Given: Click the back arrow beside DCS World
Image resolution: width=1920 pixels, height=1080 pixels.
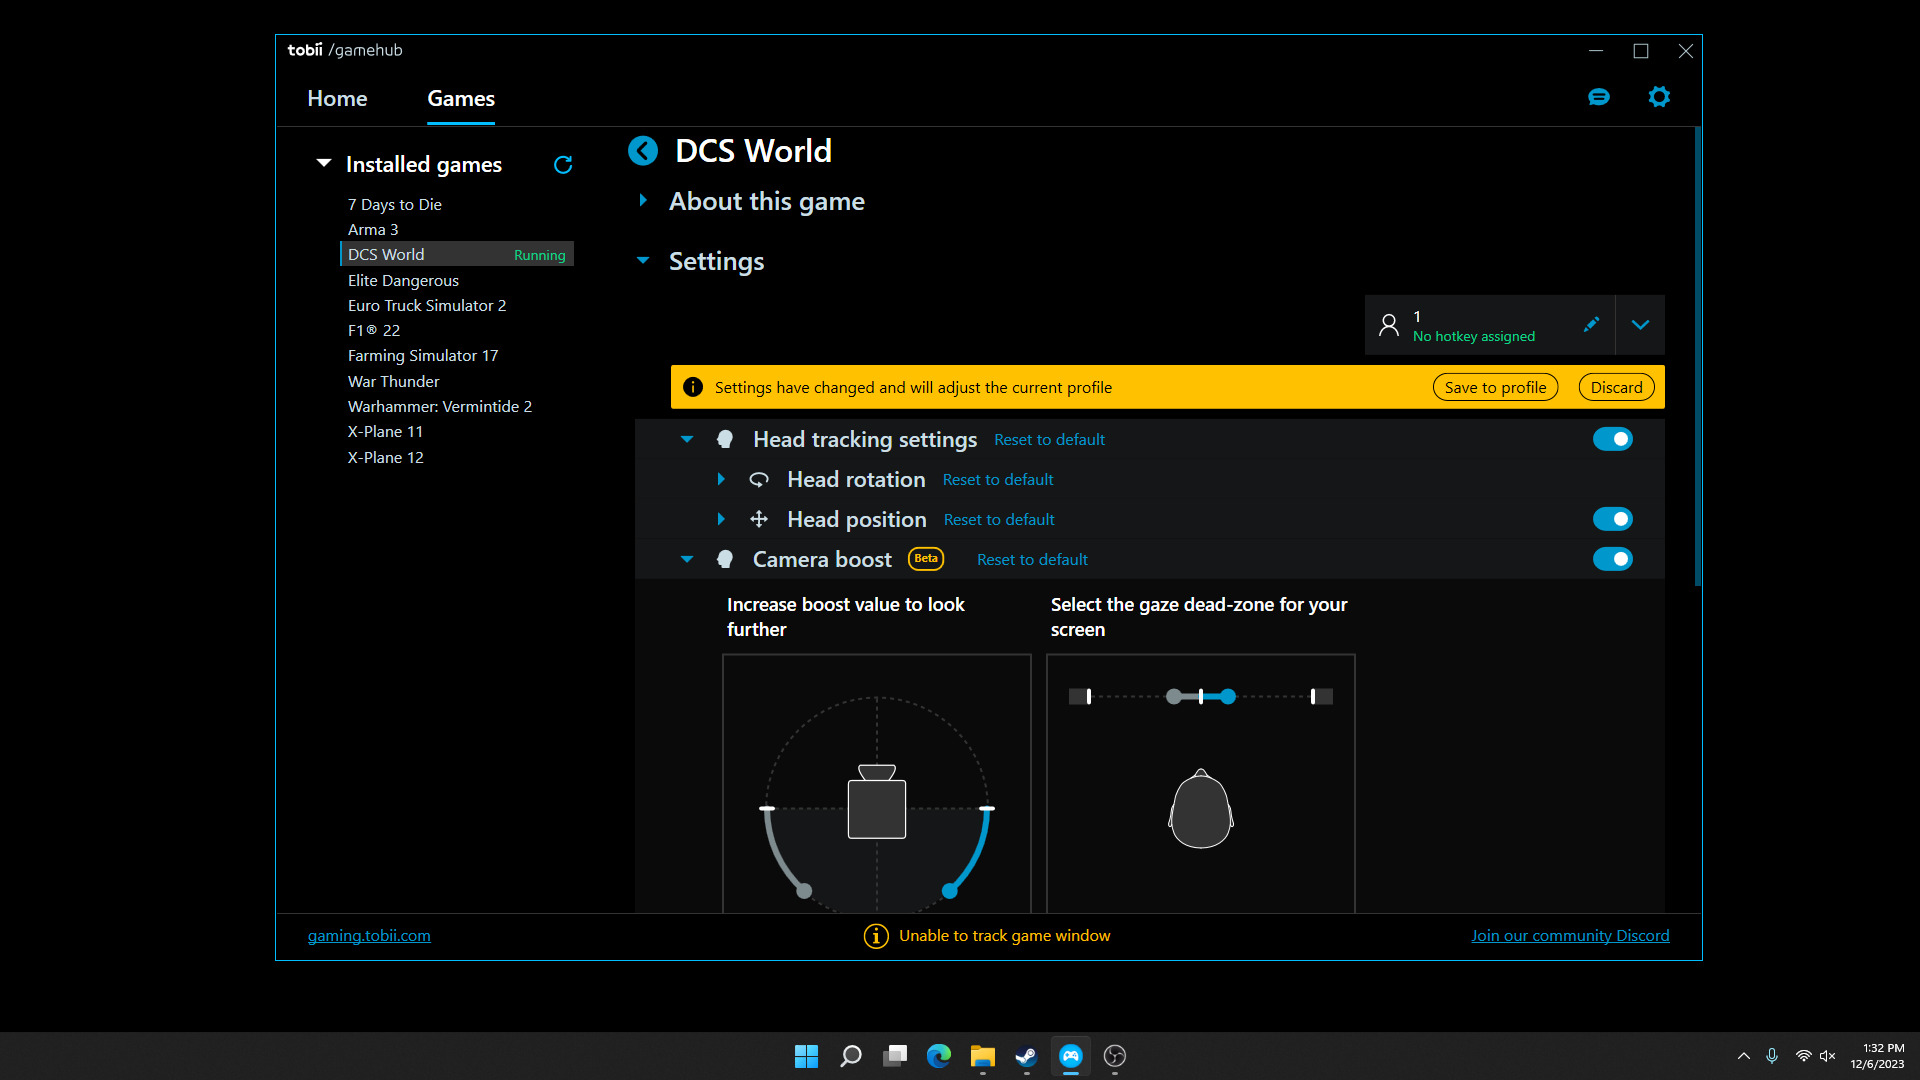Looking at the screenshot, I should point(643,151).
